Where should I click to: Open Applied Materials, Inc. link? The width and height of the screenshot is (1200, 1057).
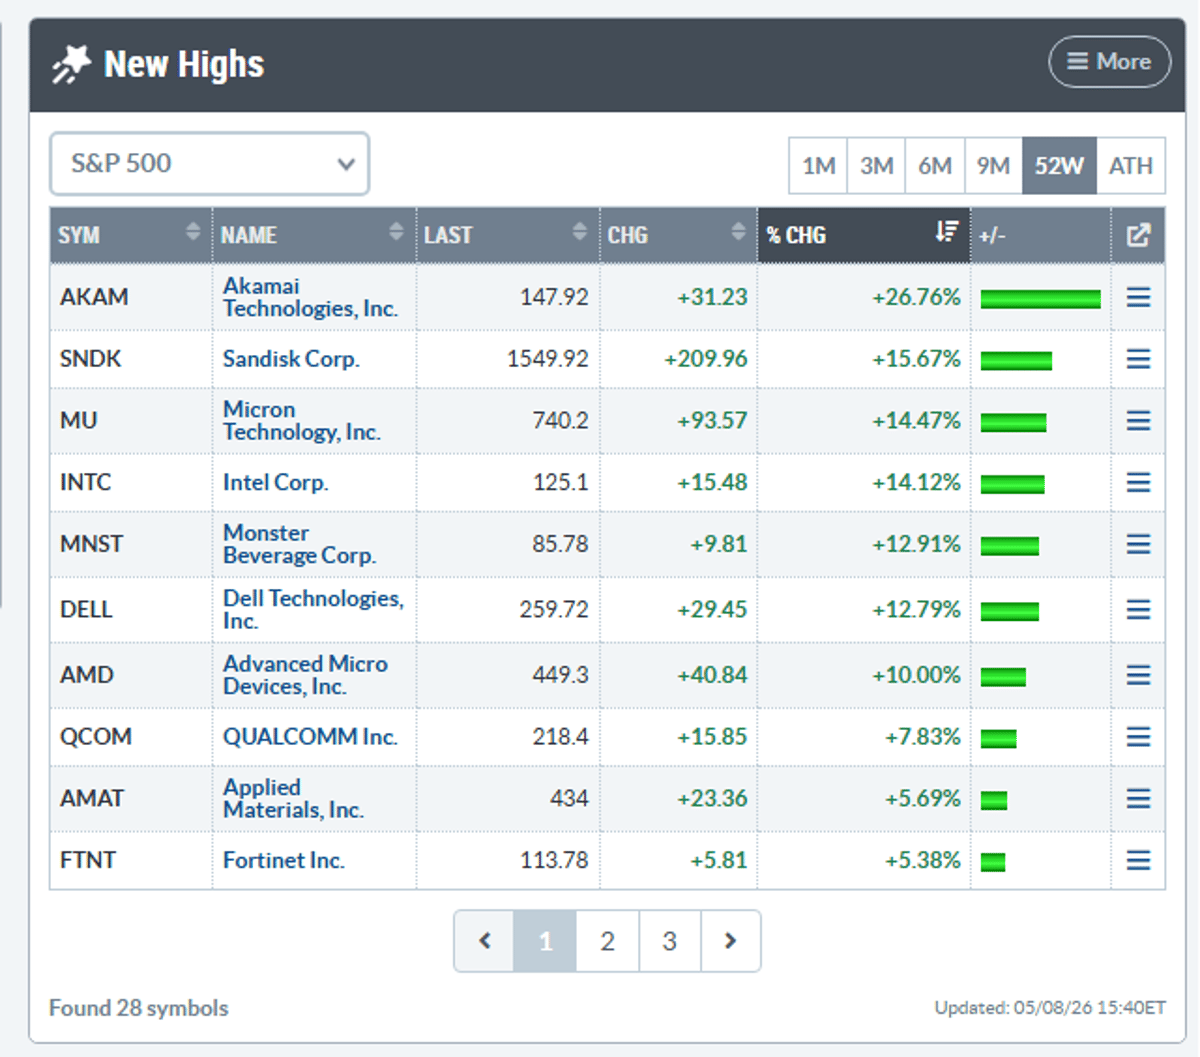tap(293, 798)
